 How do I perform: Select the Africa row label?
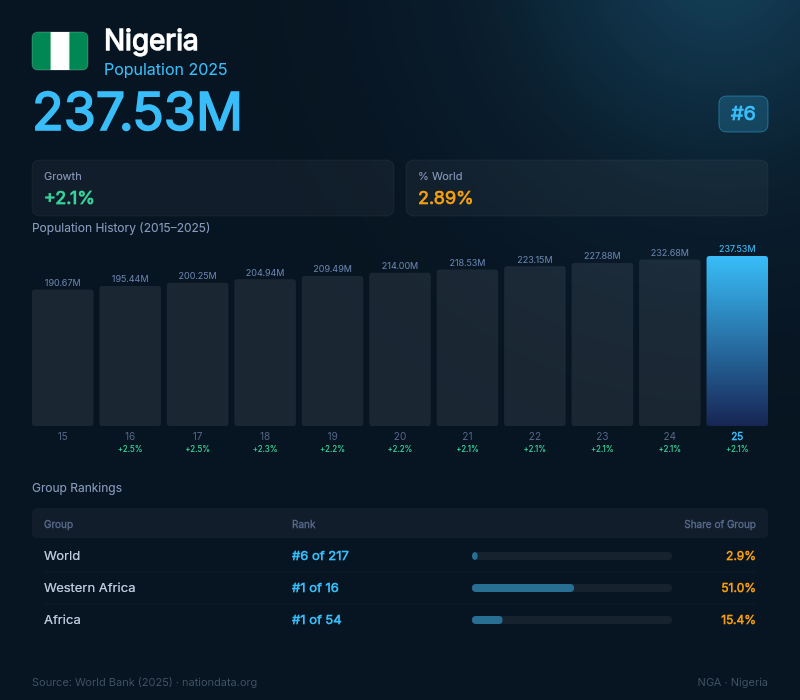pyautogui.click(x=62, y=619)
